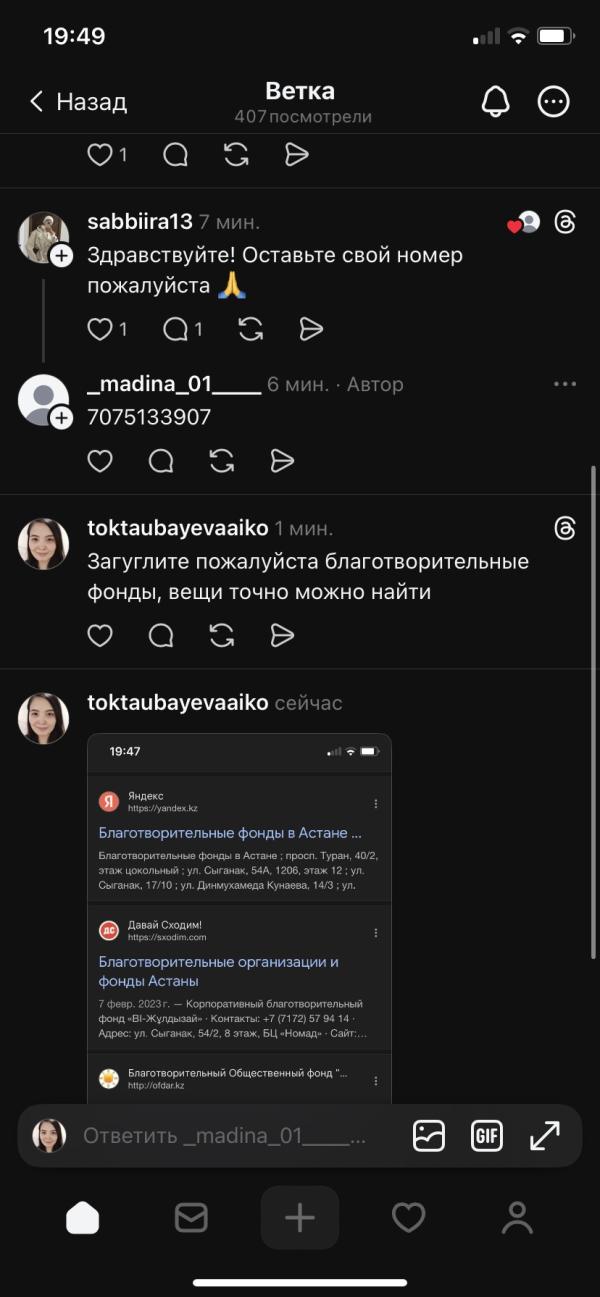Image resolution: width=600 pixels, height=1297 pixels.
Task: Like sabbiira13's comment with heart
Action: pyautogui.click(x=100, y=329)
